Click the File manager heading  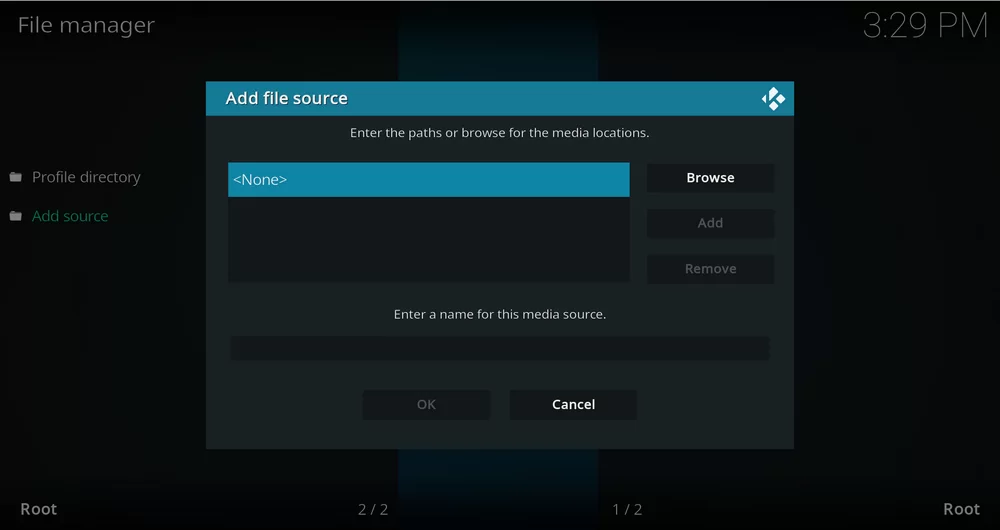click(x=86, y=25)
